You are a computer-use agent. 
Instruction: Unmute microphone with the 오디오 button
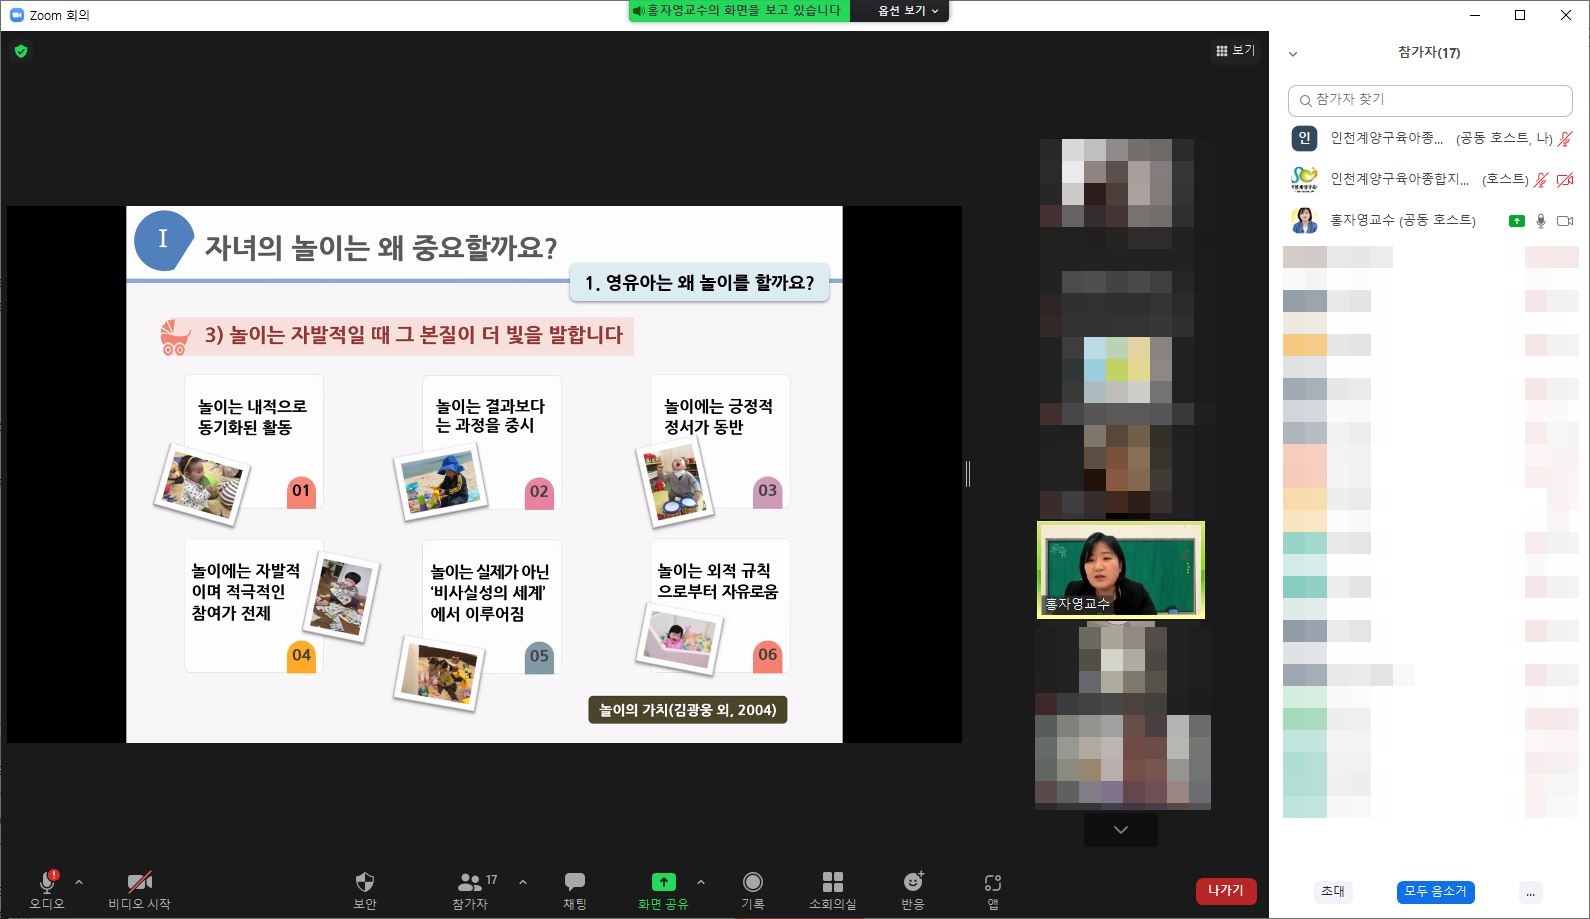coord(46,884)
